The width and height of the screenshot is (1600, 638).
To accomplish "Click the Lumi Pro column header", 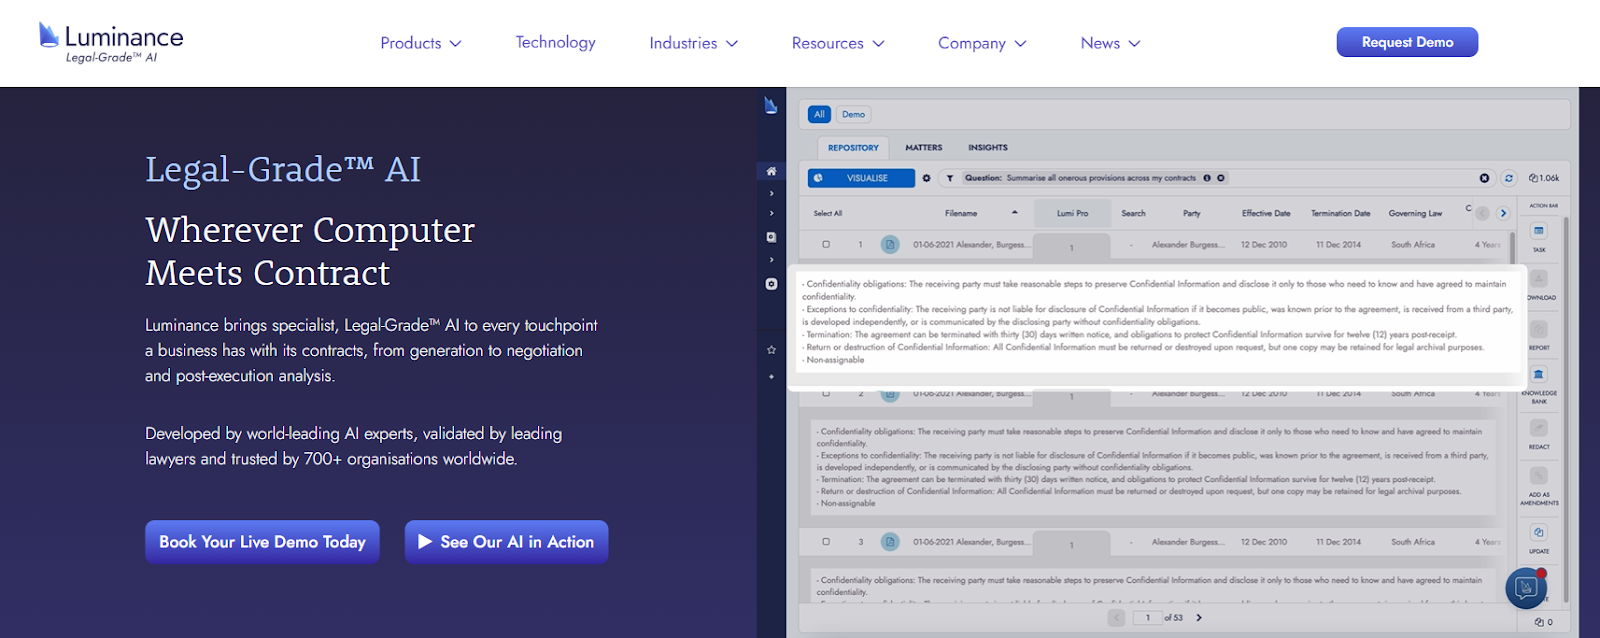I will point(1073,213).
